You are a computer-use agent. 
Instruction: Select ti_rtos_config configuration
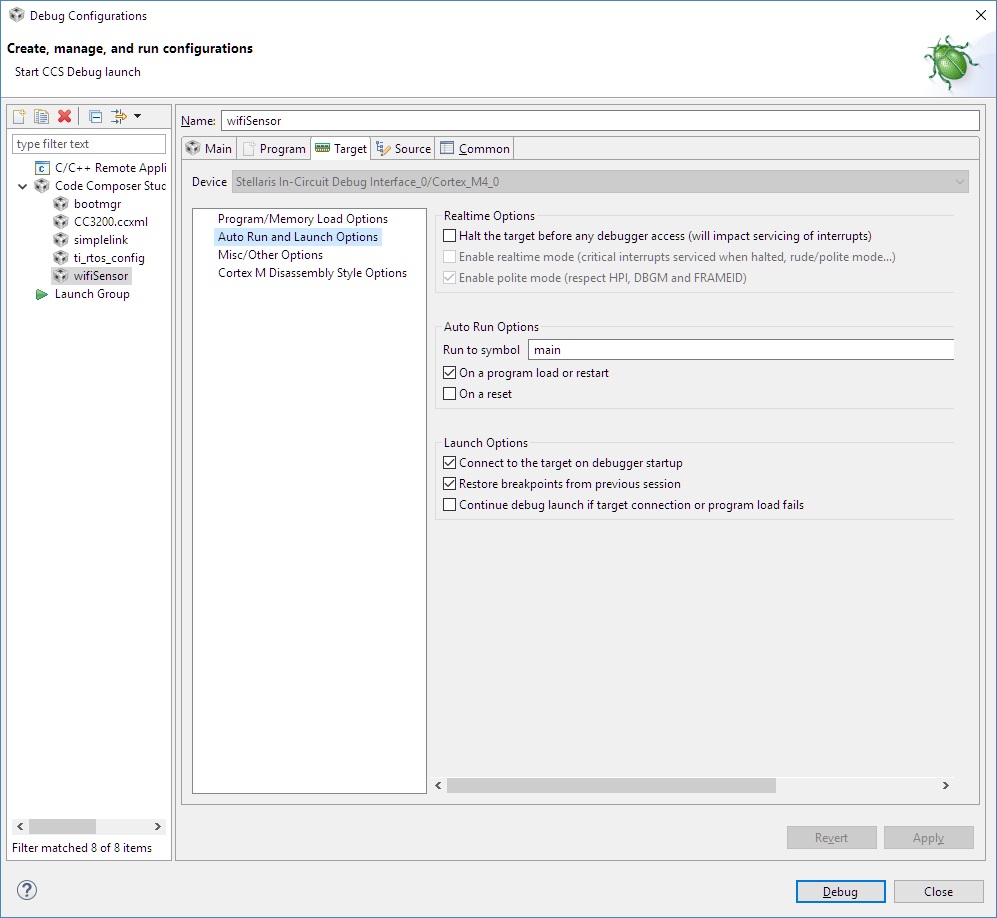109,257
